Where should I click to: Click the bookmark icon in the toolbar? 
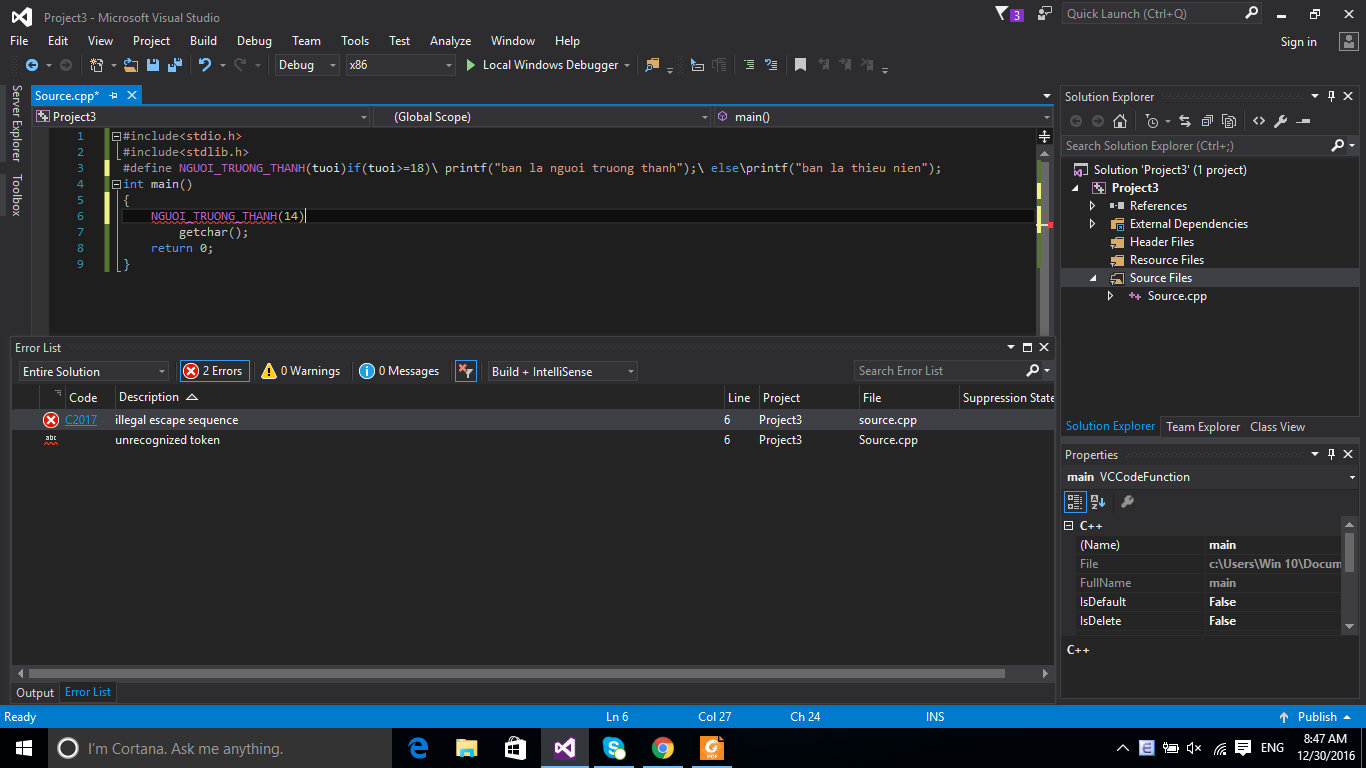tap(800, 65)
